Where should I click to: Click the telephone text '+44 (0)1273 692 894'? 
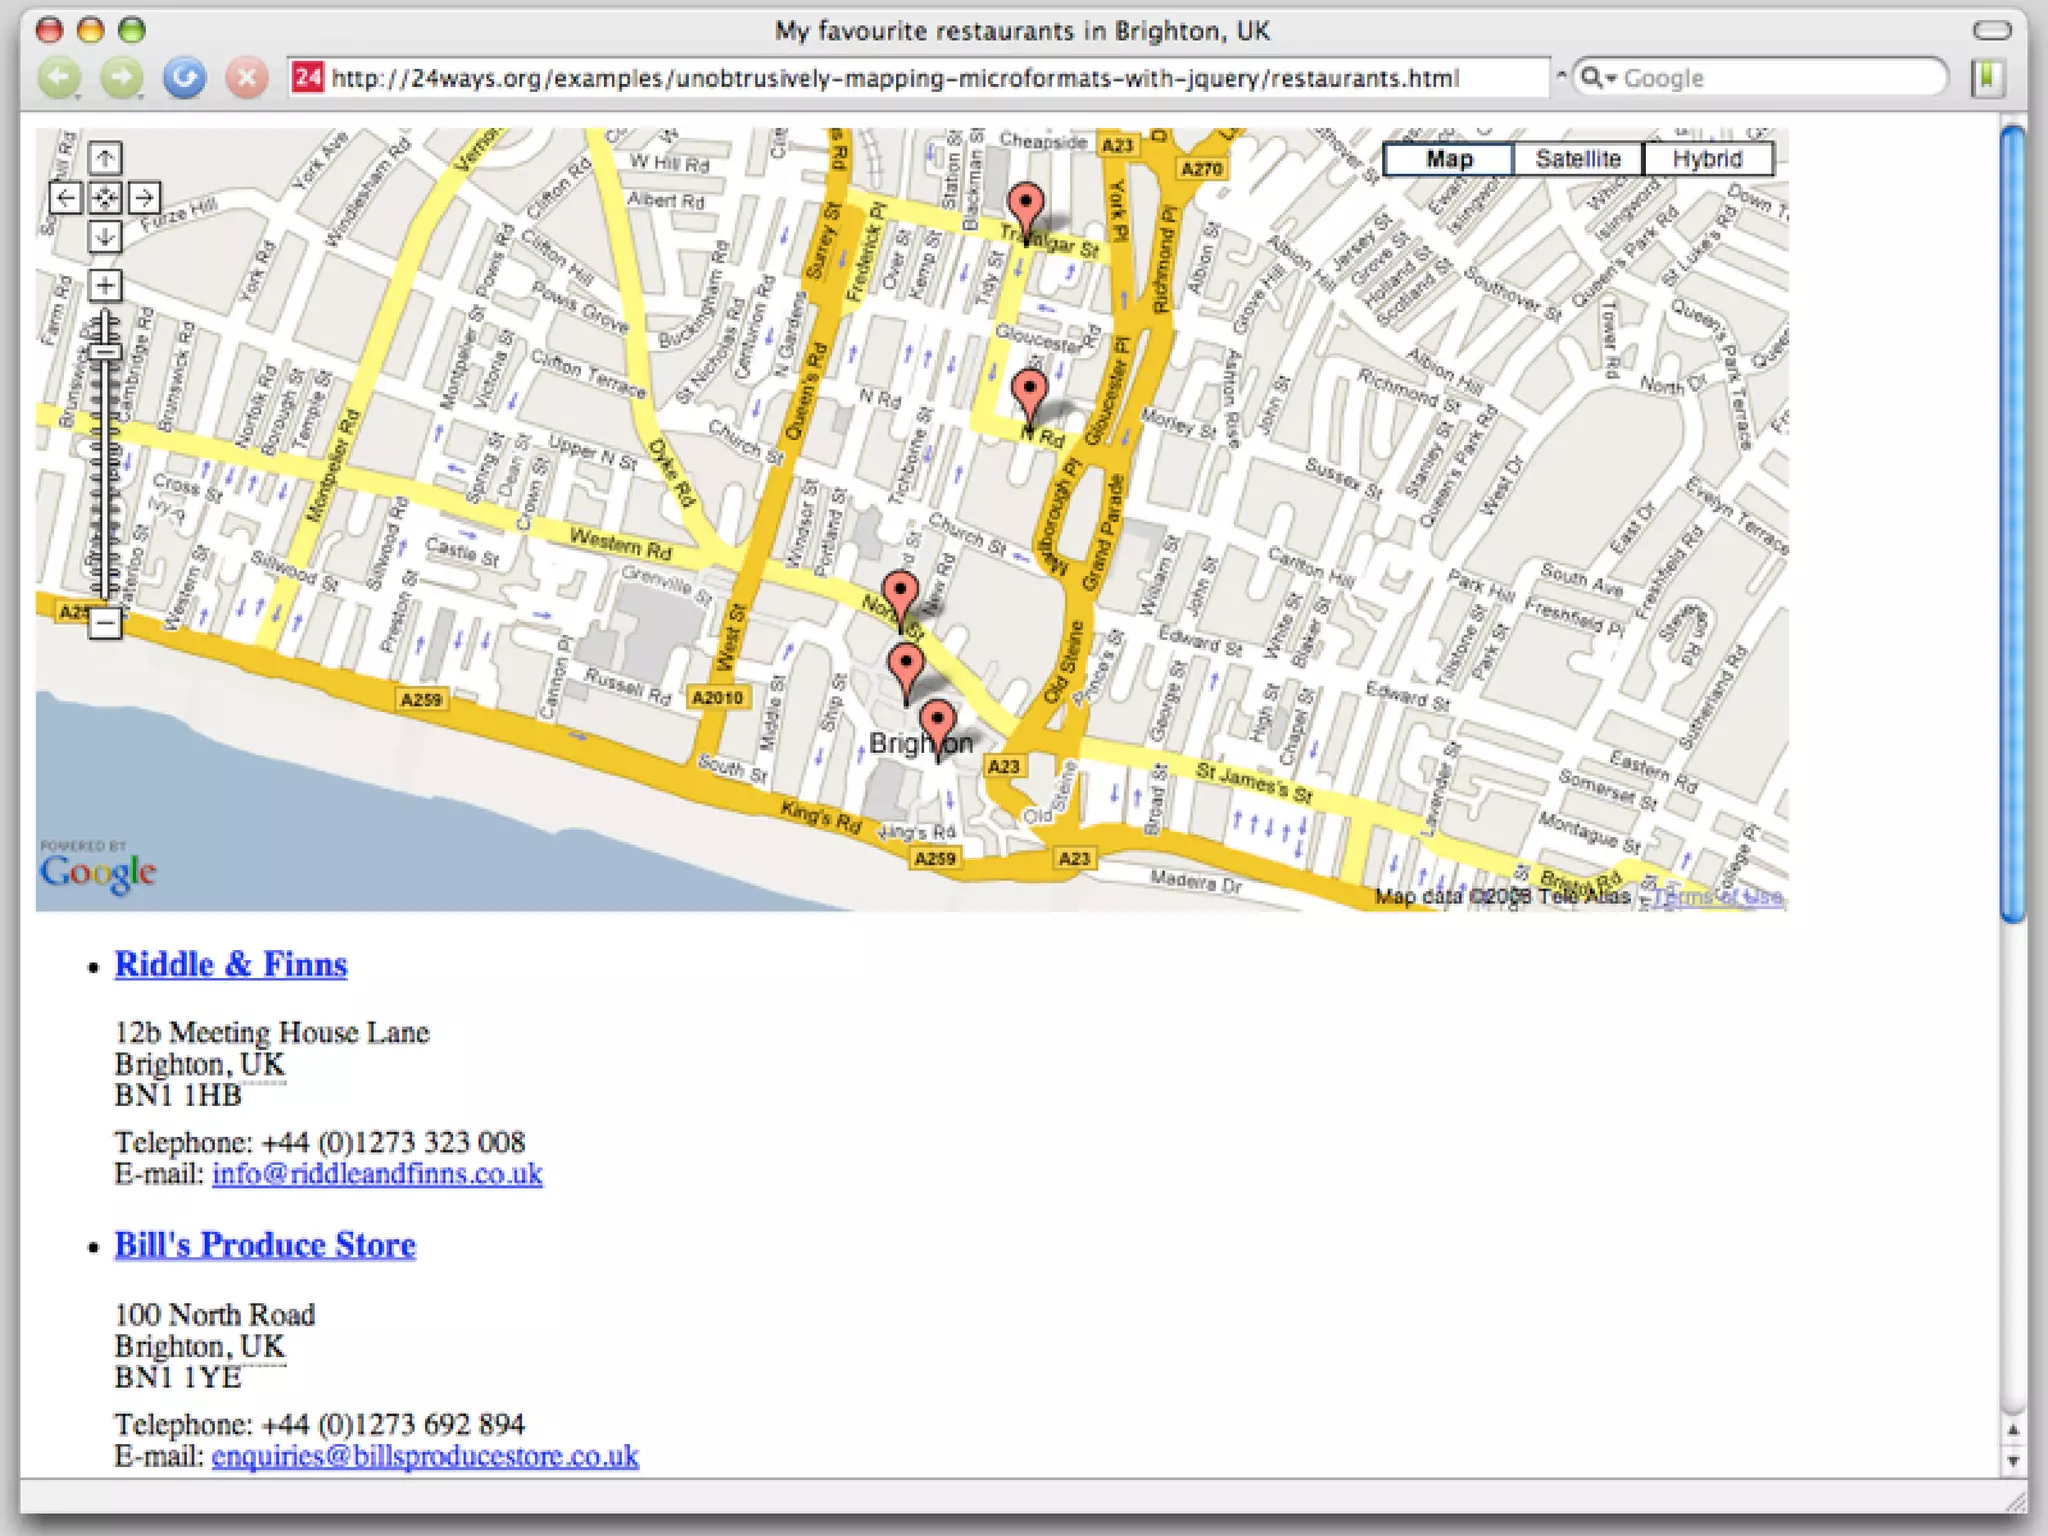click(x=393, y=1424)
